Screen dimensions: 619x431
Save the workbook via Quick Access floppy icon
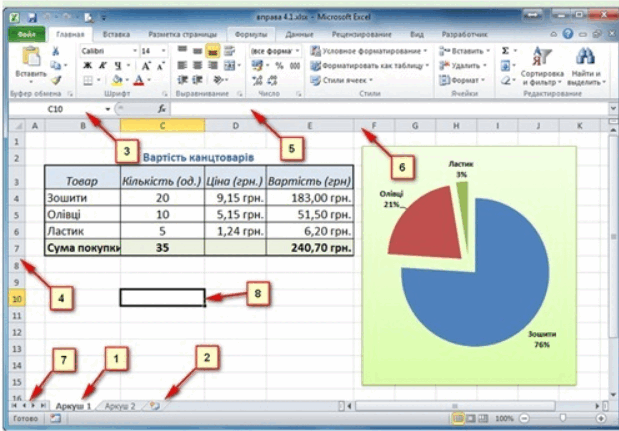pos(32,17)
